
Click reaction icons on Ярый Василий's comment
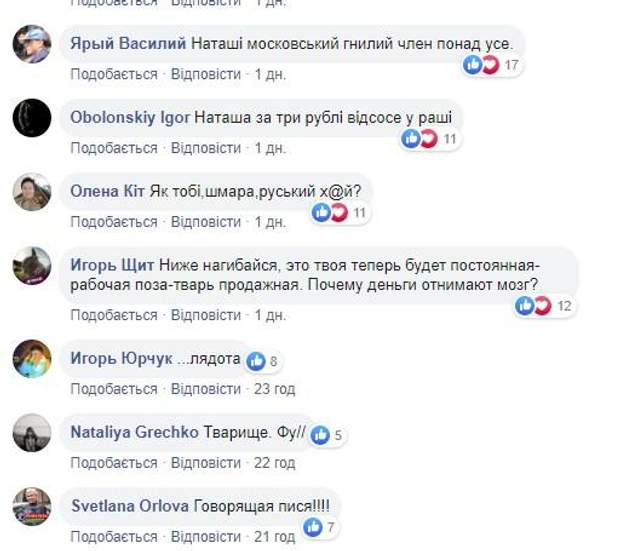click(481, 65)
